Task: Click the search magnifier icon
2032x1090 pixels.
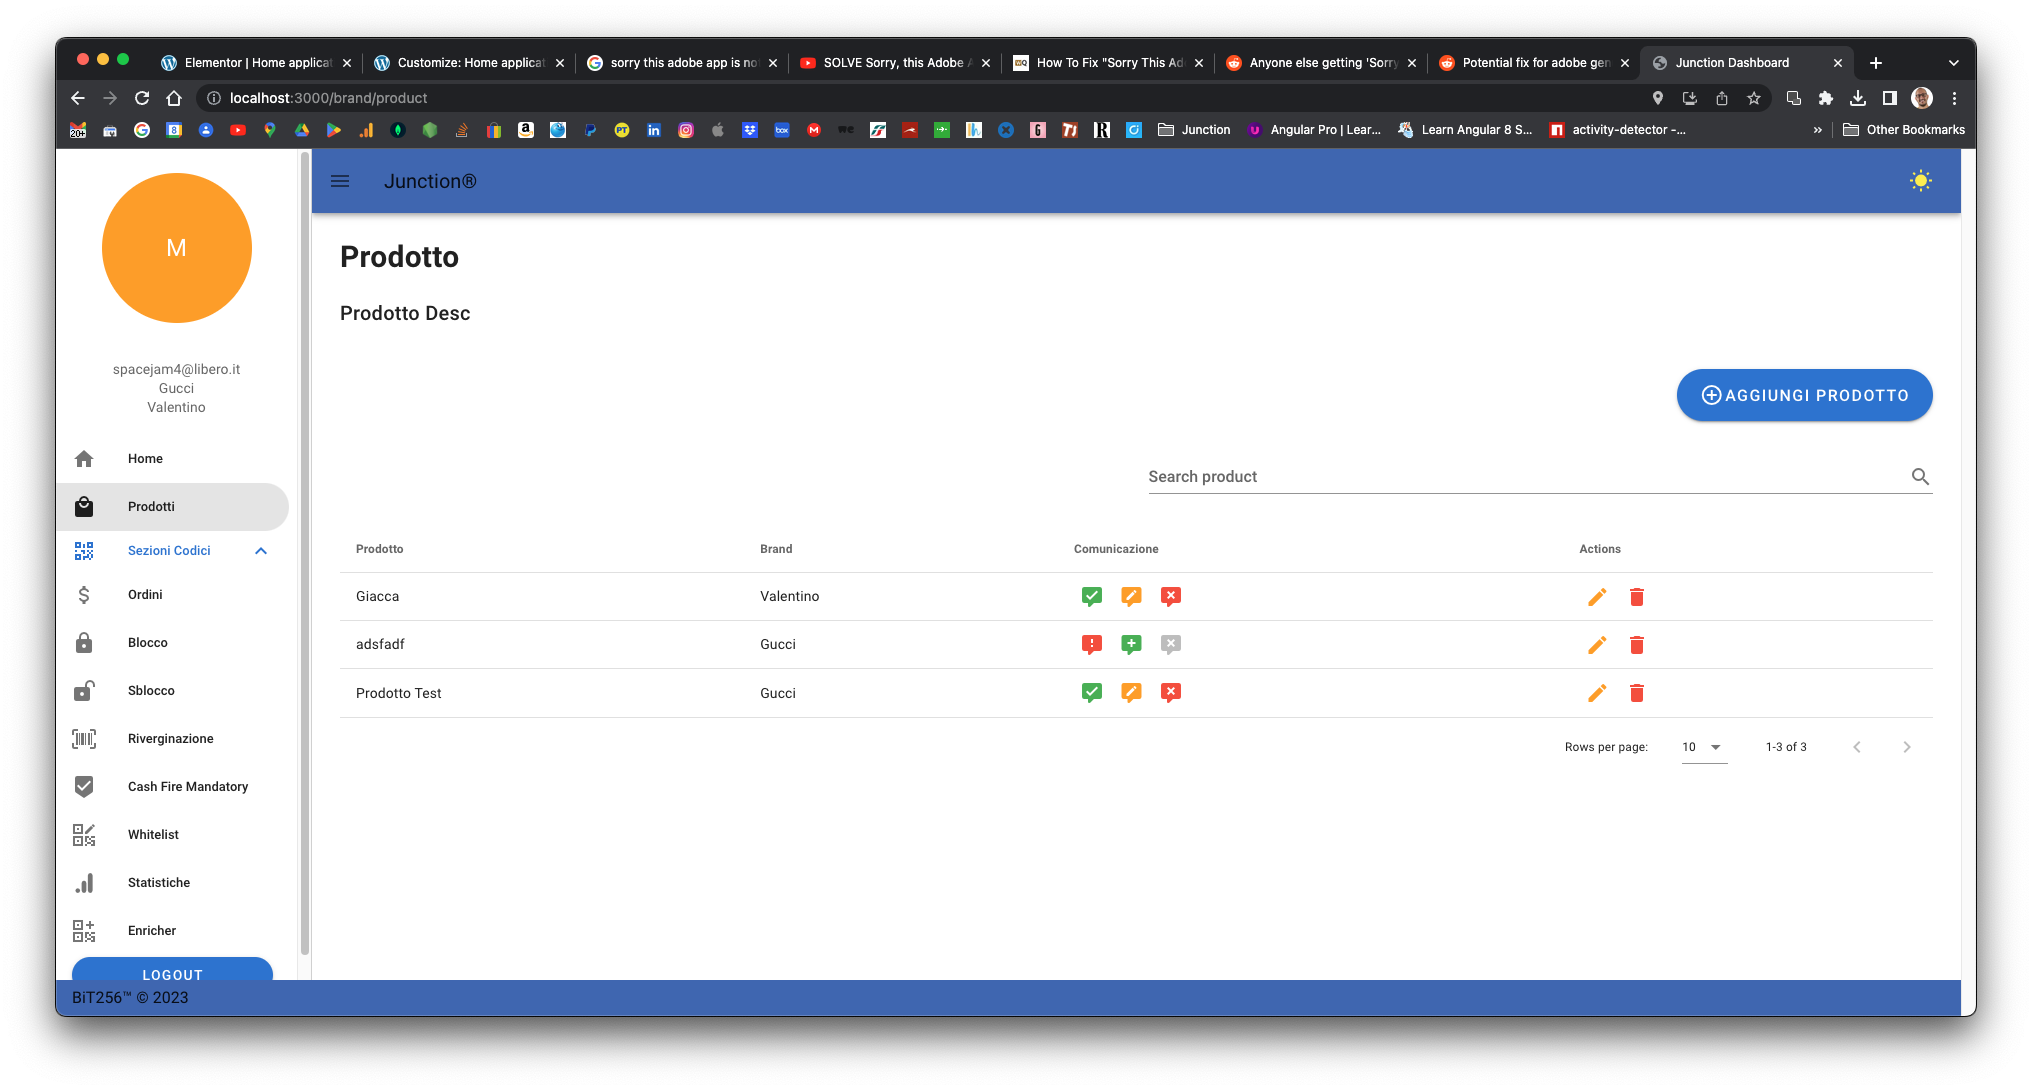Action: [1920, 477]
